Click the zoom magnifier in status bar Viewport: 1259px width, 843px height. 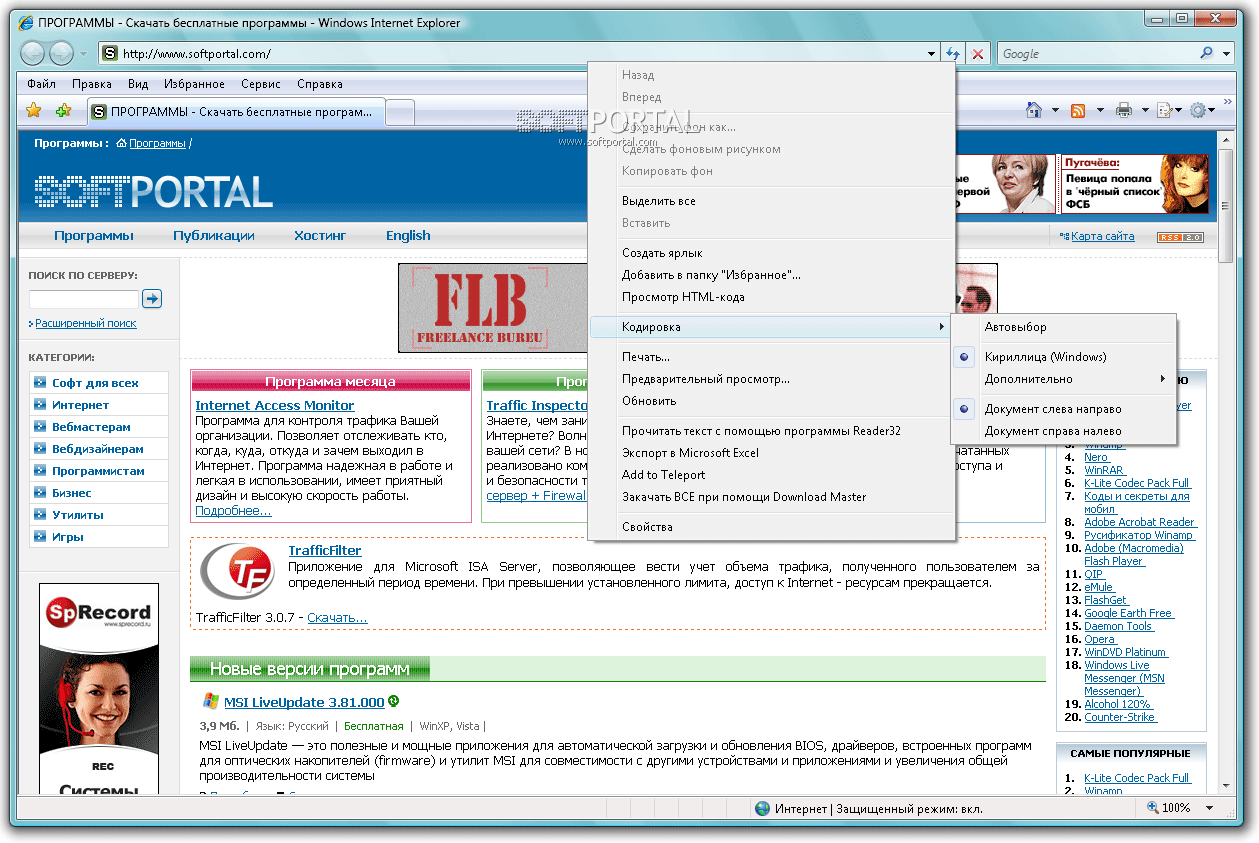tap(1153, 808)
